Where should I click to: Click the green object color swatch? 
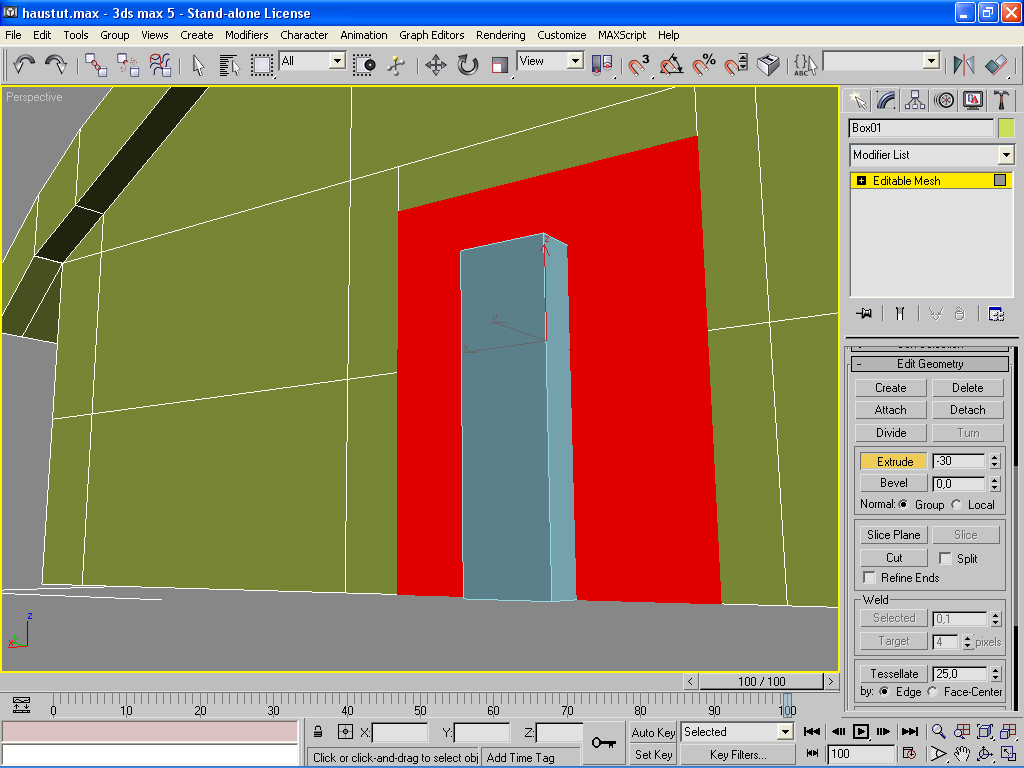tap(1006, 128)
